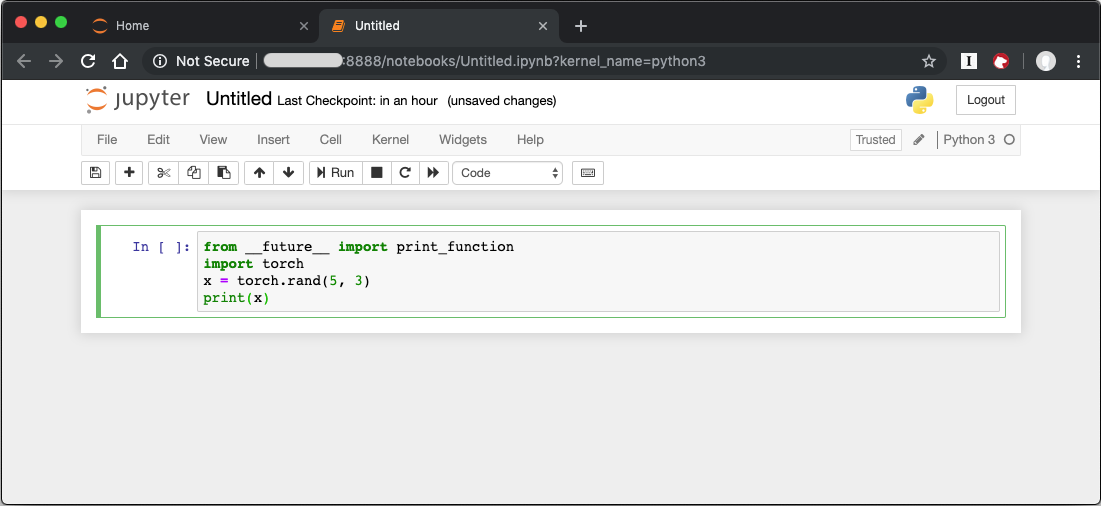
Task: Click the Jupyter logo
Action: click(137, 100)
